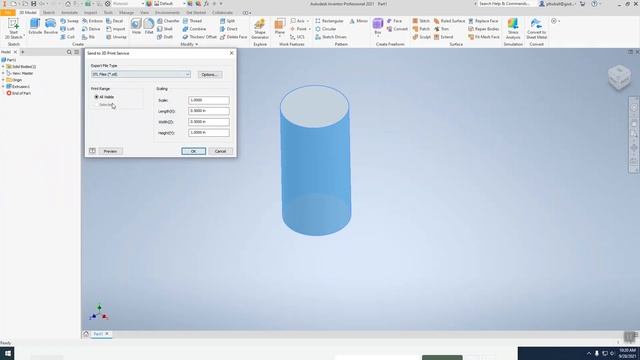This screenshot has height=360, width=640.
Task: Click the model browser search icon
Action: (x=69, y=52)
